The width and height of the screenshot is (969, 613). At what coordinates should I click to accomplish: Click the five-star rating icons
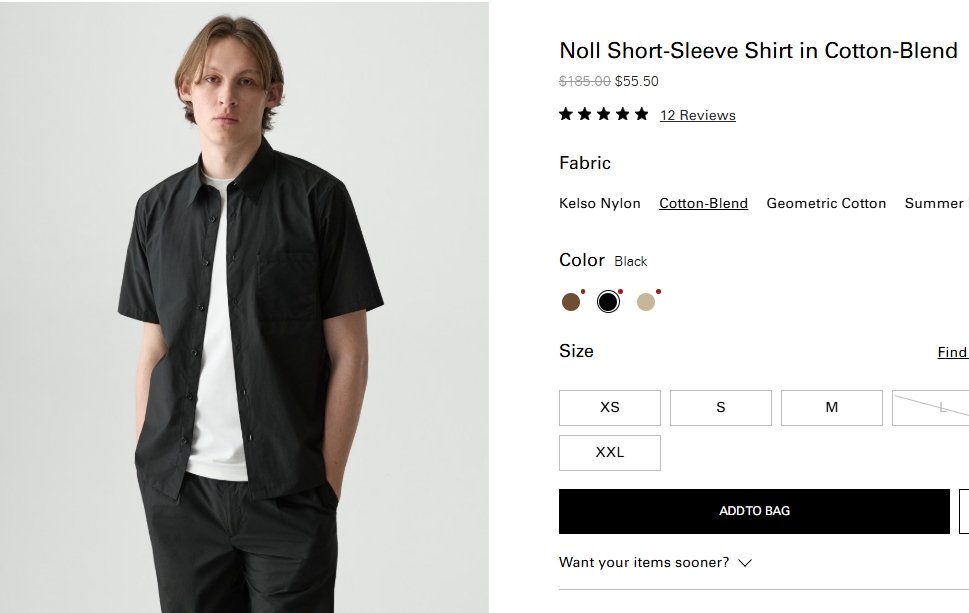pos(603,115)
